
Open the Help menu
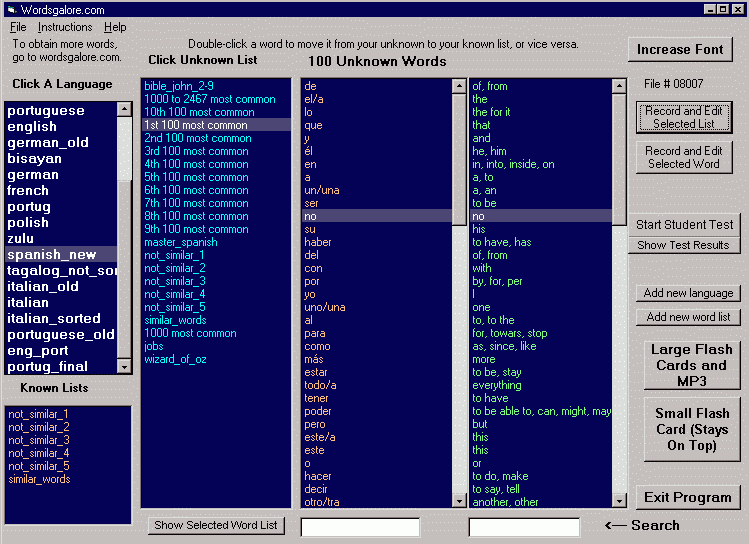pyautogui.click(x=115, y=27)
